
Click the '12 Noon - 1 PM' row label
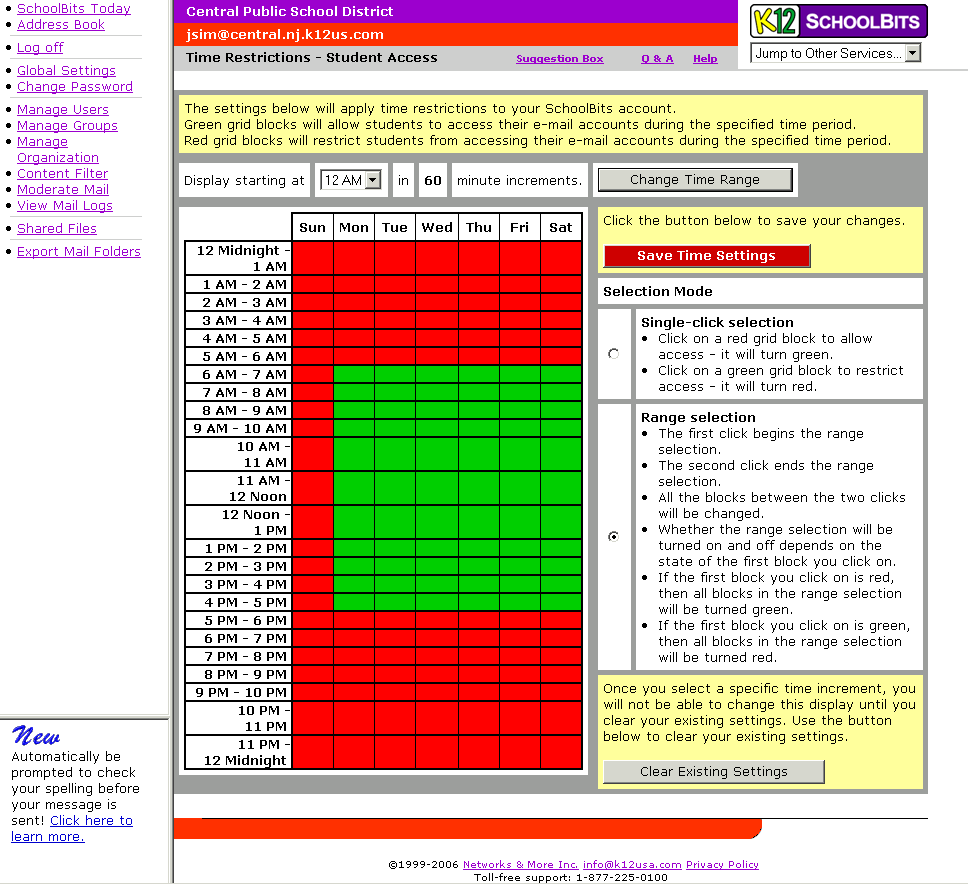[238, 522]
